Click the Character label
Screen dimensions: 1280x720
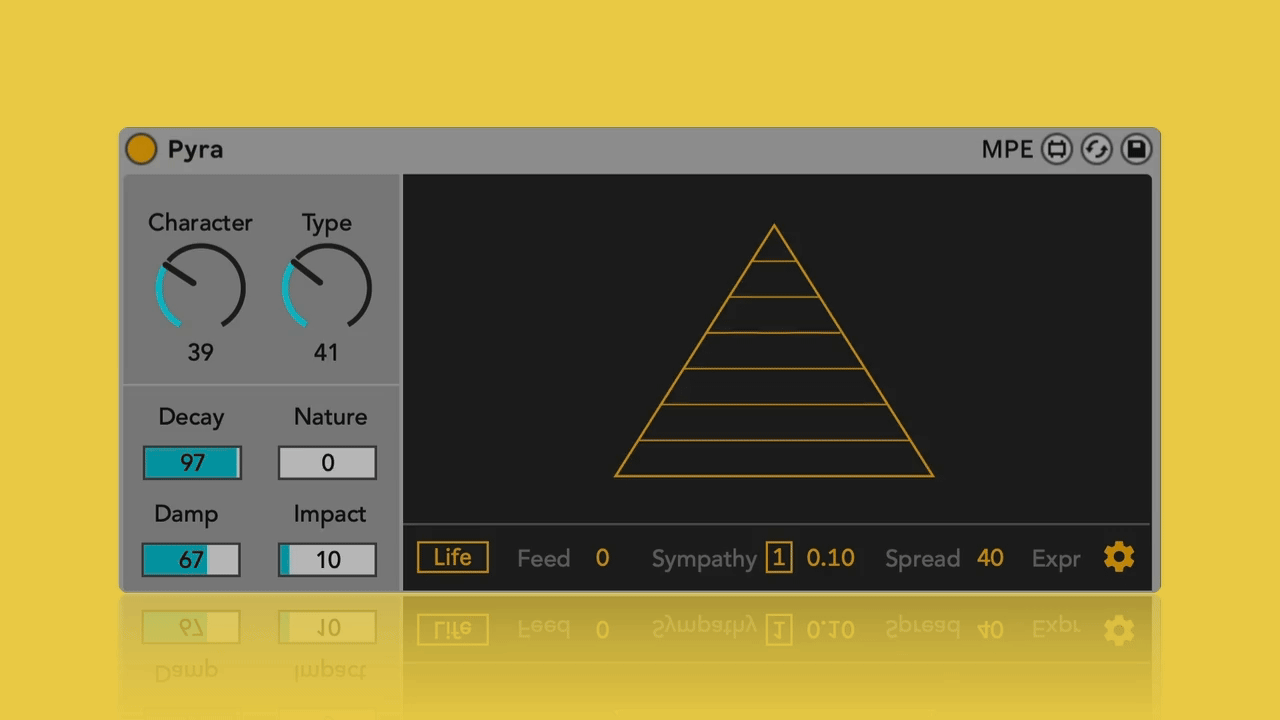200,223
